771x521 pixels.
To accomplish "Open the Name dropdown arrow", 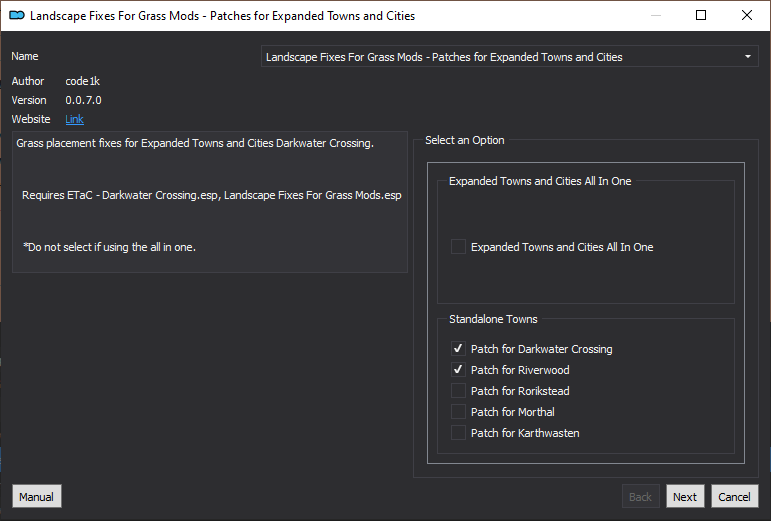I will coord(747,57).
